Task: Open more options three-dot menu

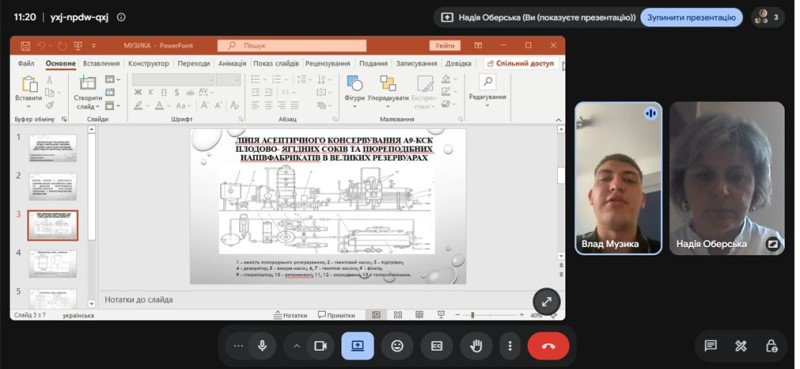Action: click(510, 346)
